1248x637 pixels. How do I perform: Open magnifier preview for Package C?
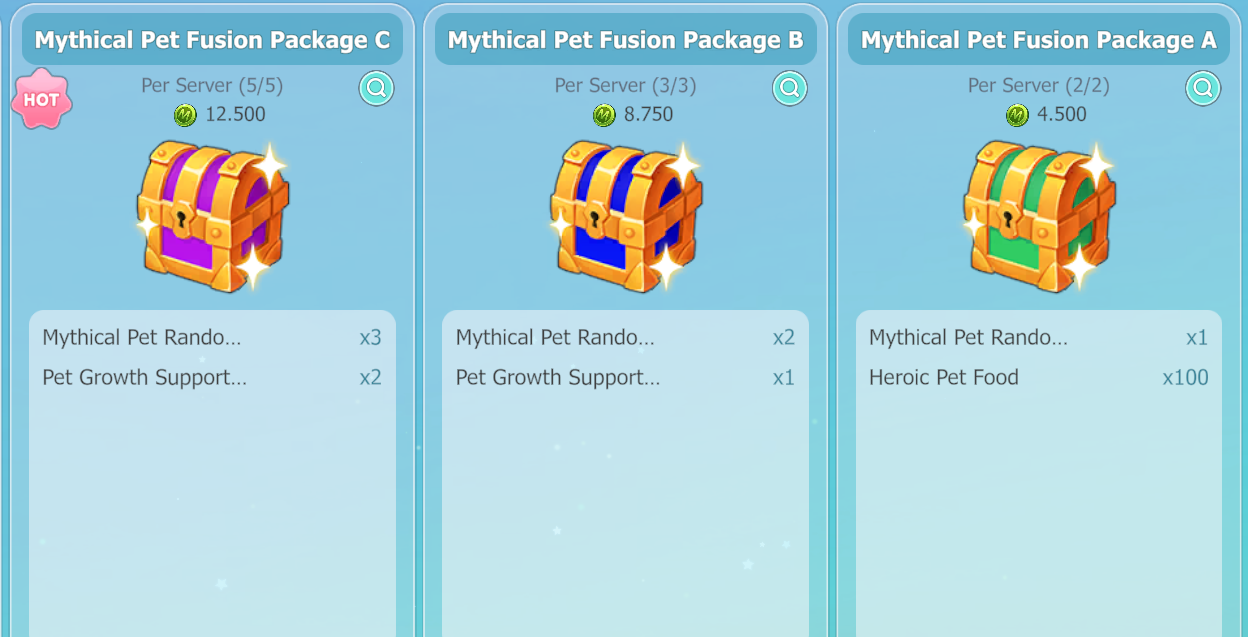coord(377,88)
